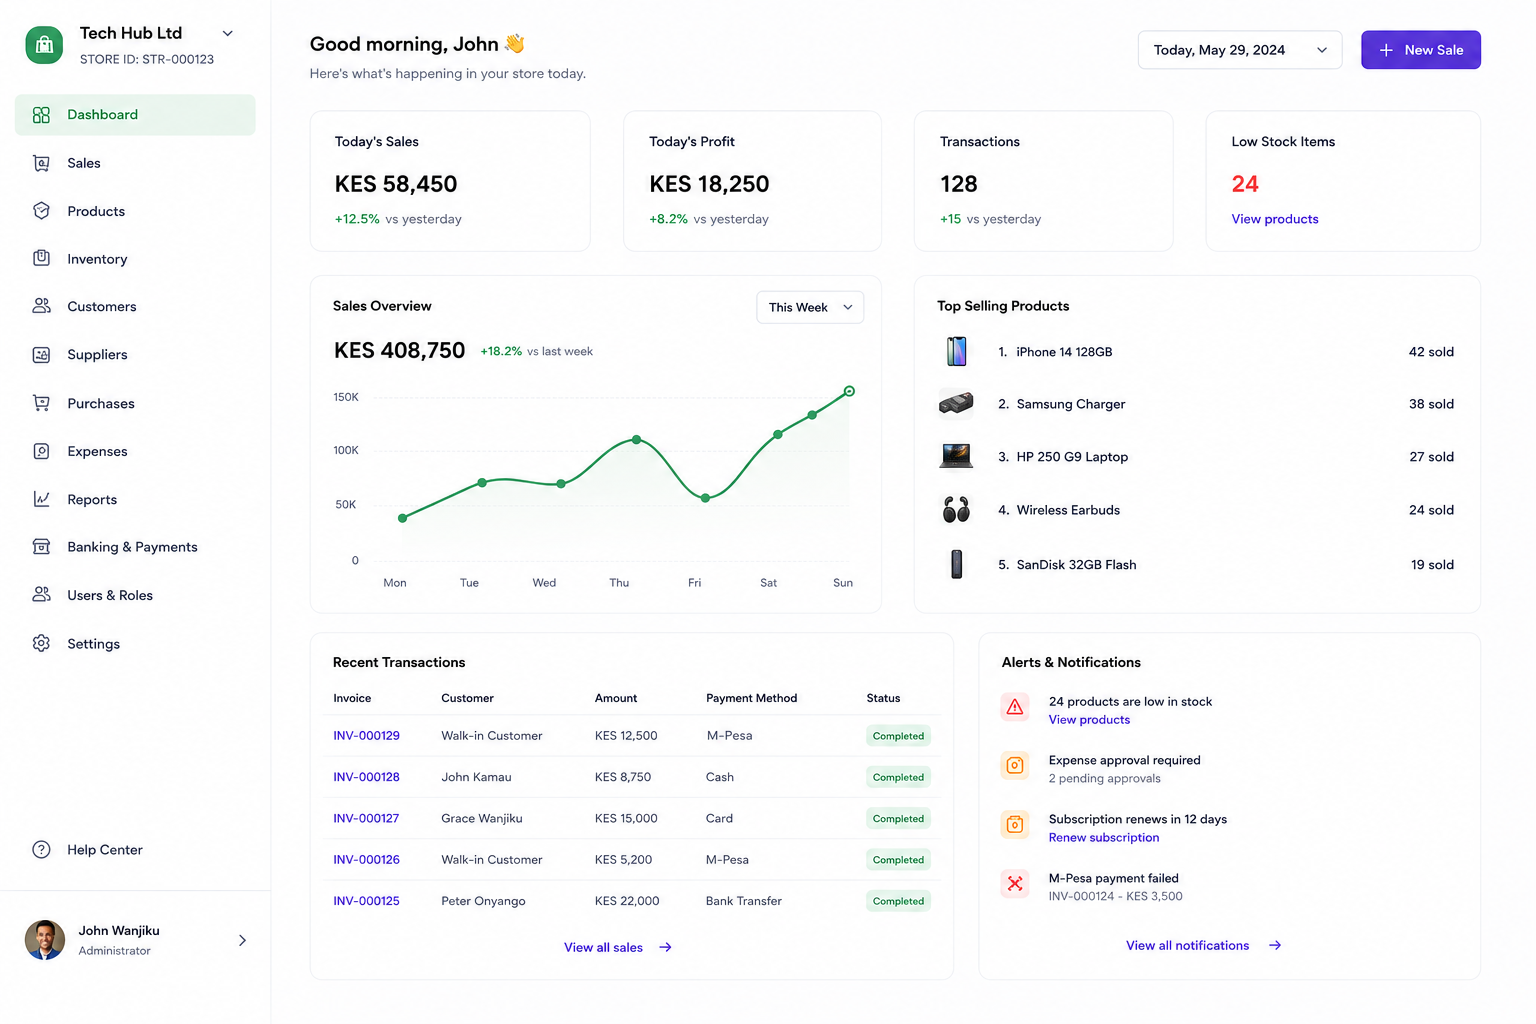Expand the John Wanjiku profile chevron
The height and width of the screenshot is (1024, 1536).
coord(242,940)
